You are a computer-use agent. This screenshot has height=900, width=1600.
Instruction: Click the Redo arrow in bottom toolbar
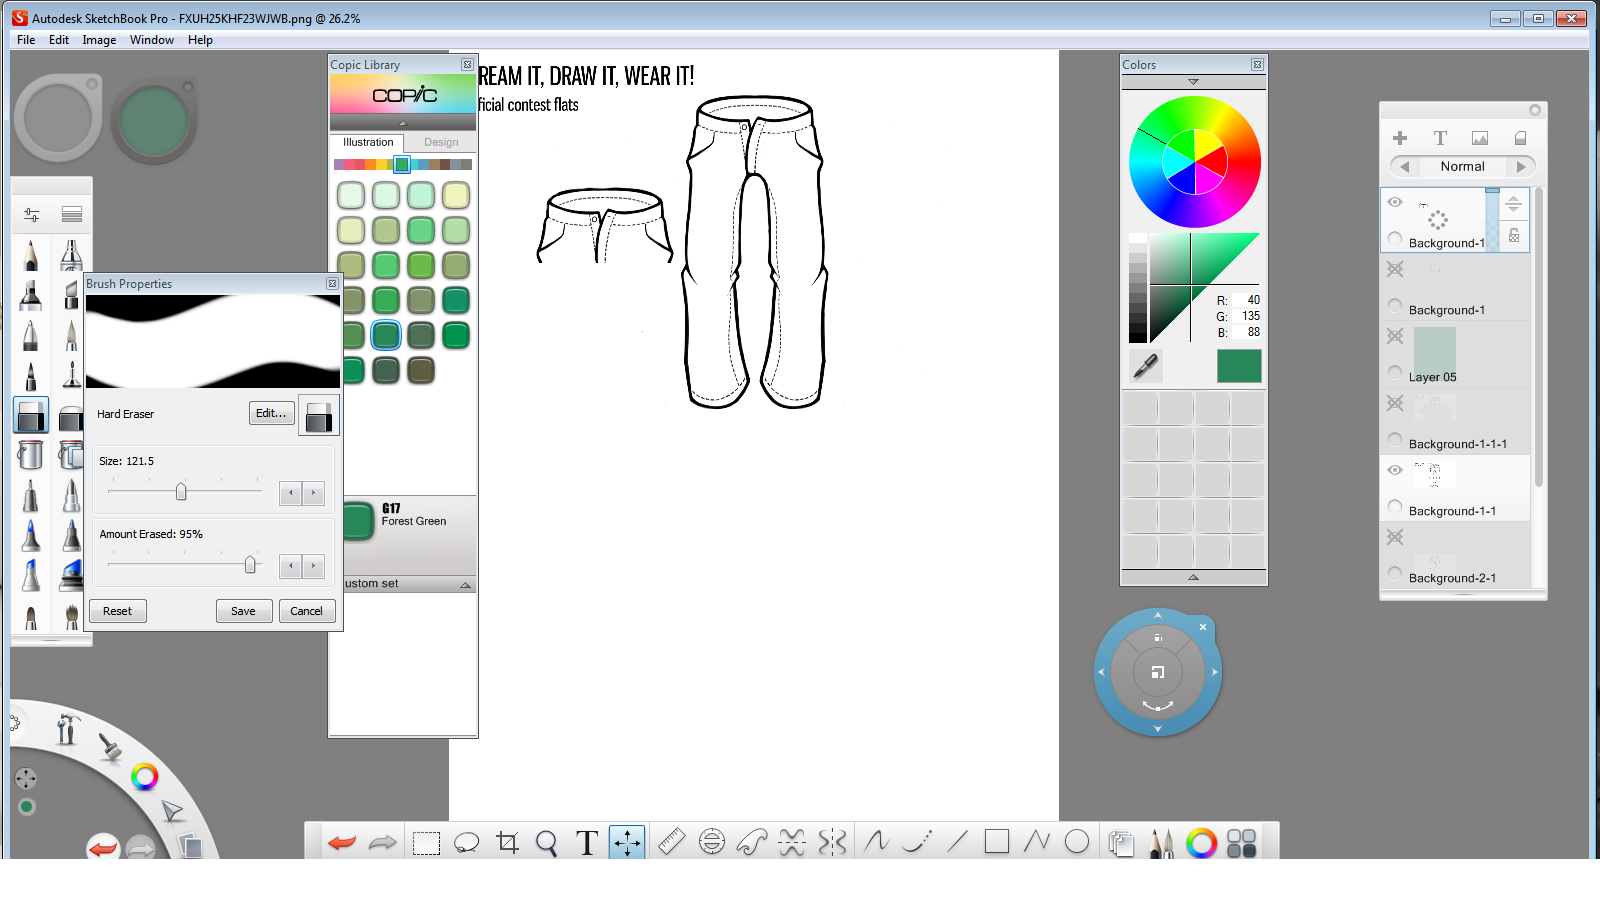pyautogui.click(x=383, y=843)
